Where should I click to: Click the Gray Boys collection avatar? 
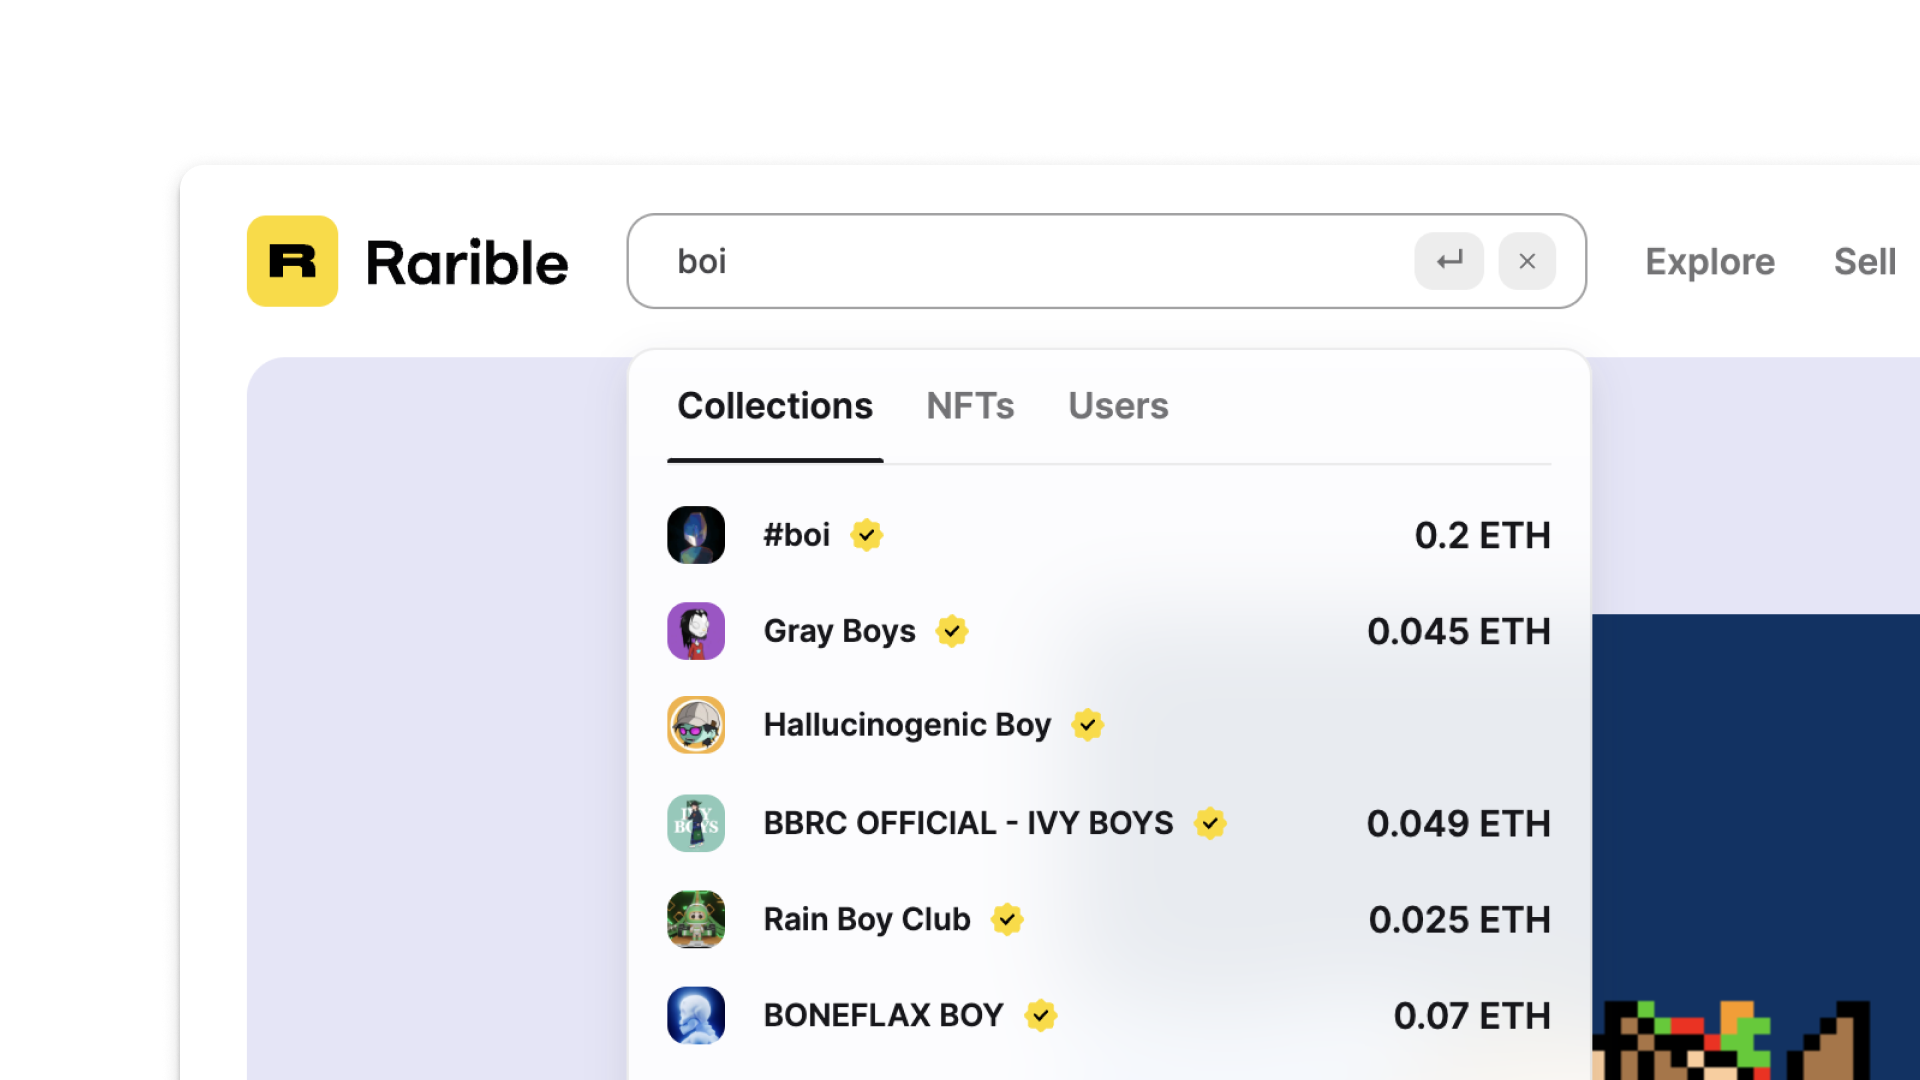click(696, 631)
